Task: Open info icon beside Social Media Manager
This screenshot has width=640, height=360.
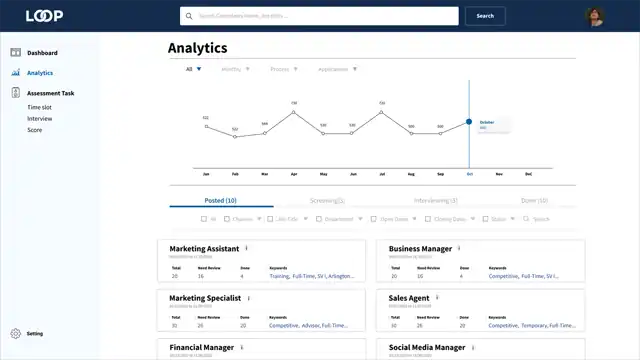Action: point(473,347)
